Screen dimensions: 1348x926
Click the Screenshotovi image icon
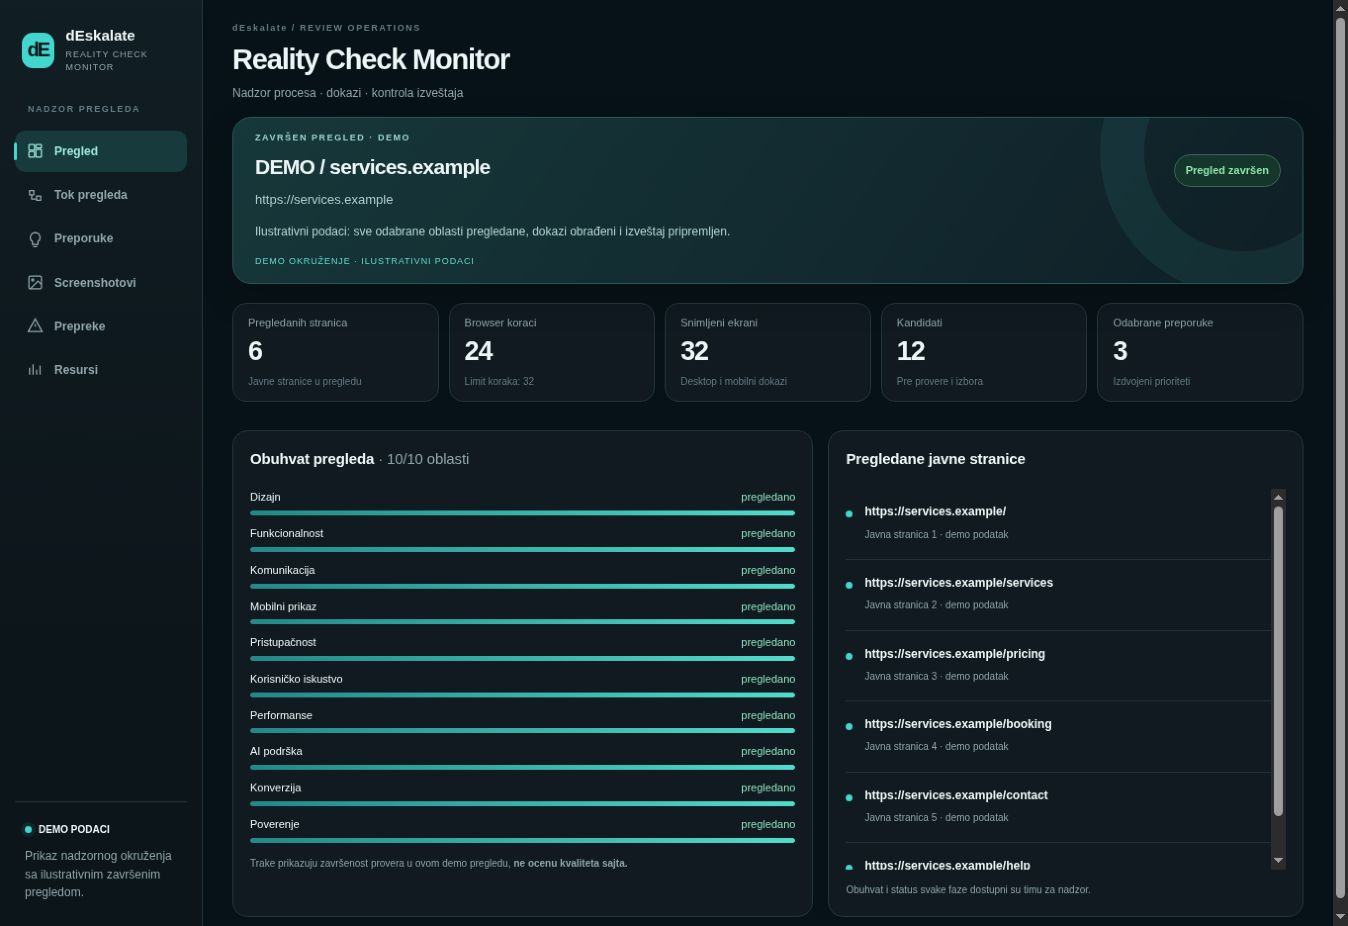click(35, 283)
